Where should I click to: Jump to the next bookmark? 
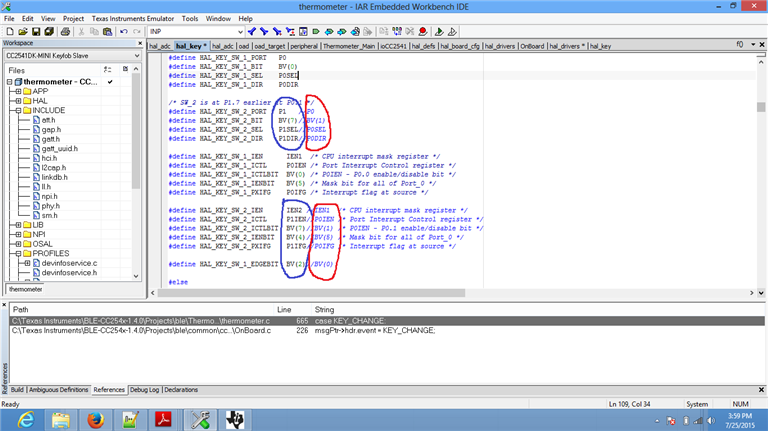pos(342,32)
